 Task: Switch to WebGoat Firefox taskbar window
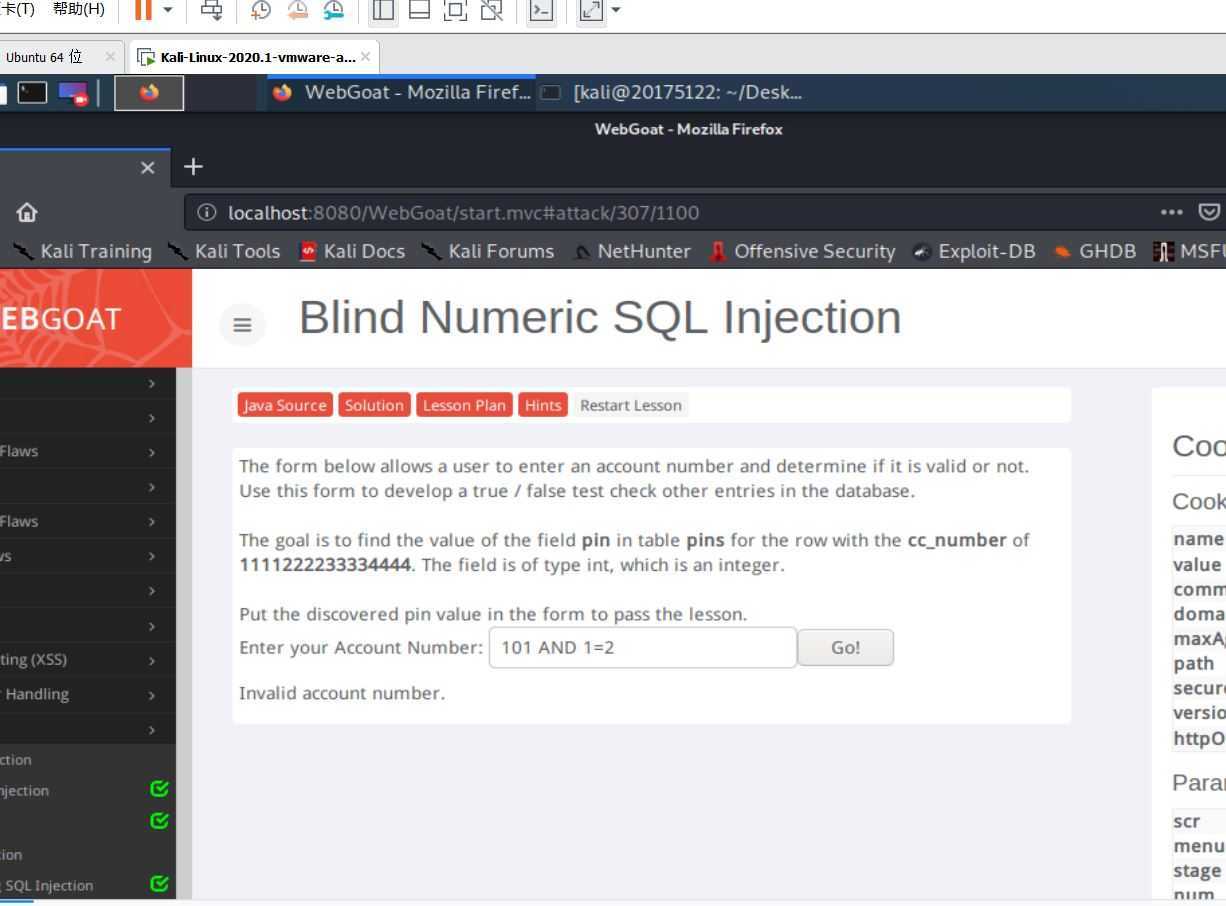pyautogui.click(x=401, y=93)
